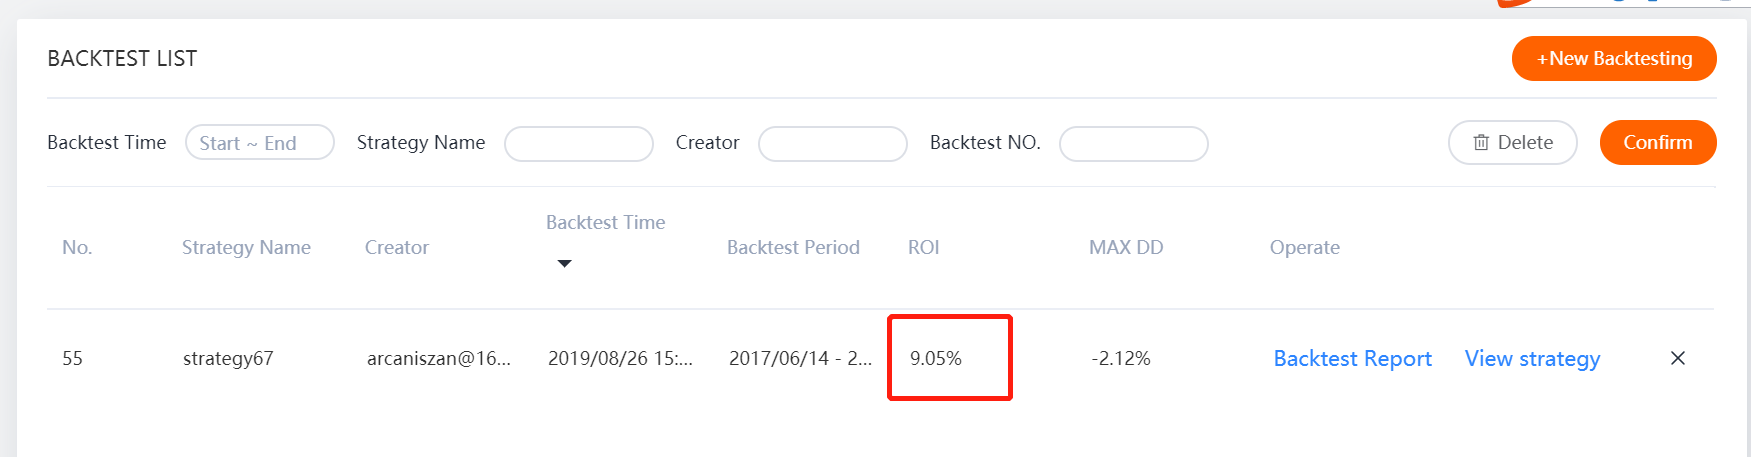Open the View strategy link
Image resolution: width=1751 pixels, height=457 pixels.
[1532, 359]
